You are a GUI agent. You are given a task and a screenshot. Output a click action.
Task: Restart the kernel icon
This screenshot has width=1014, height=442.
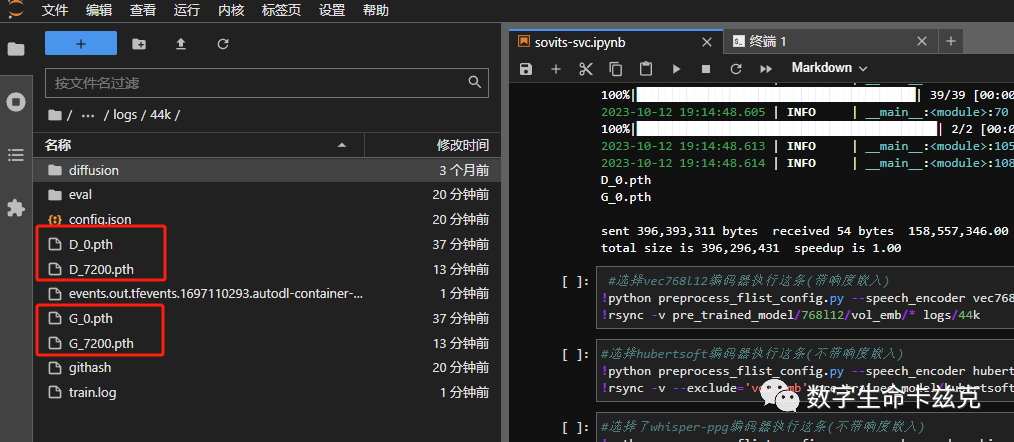736,69
